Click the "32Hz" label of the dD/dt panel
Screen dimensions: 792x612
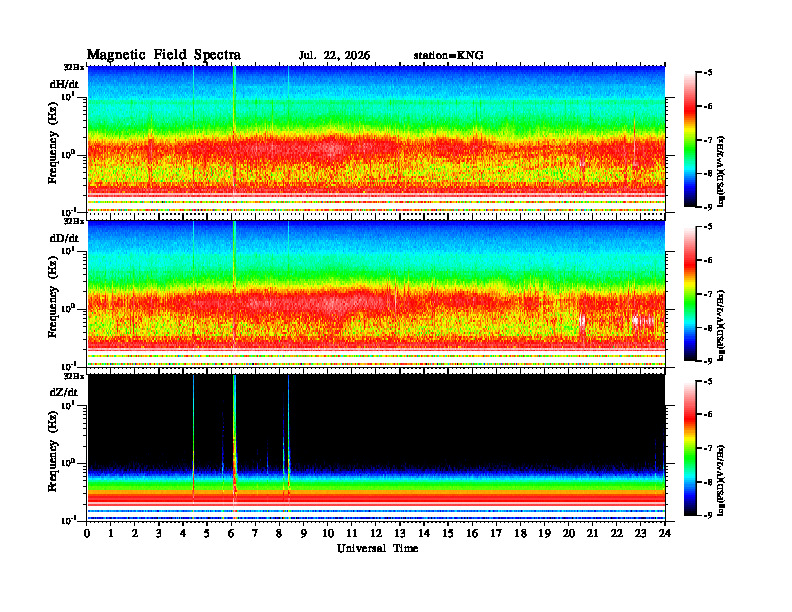(74, 221)
